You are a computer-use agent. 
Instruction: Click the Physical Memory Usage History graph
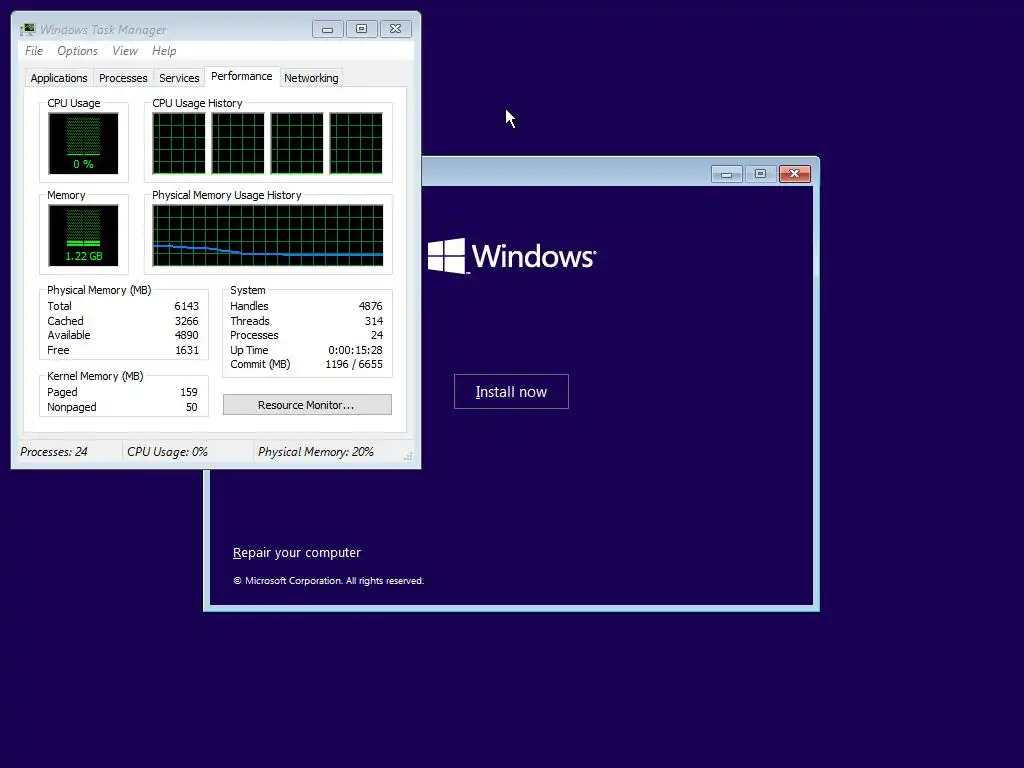click(268, 236)
